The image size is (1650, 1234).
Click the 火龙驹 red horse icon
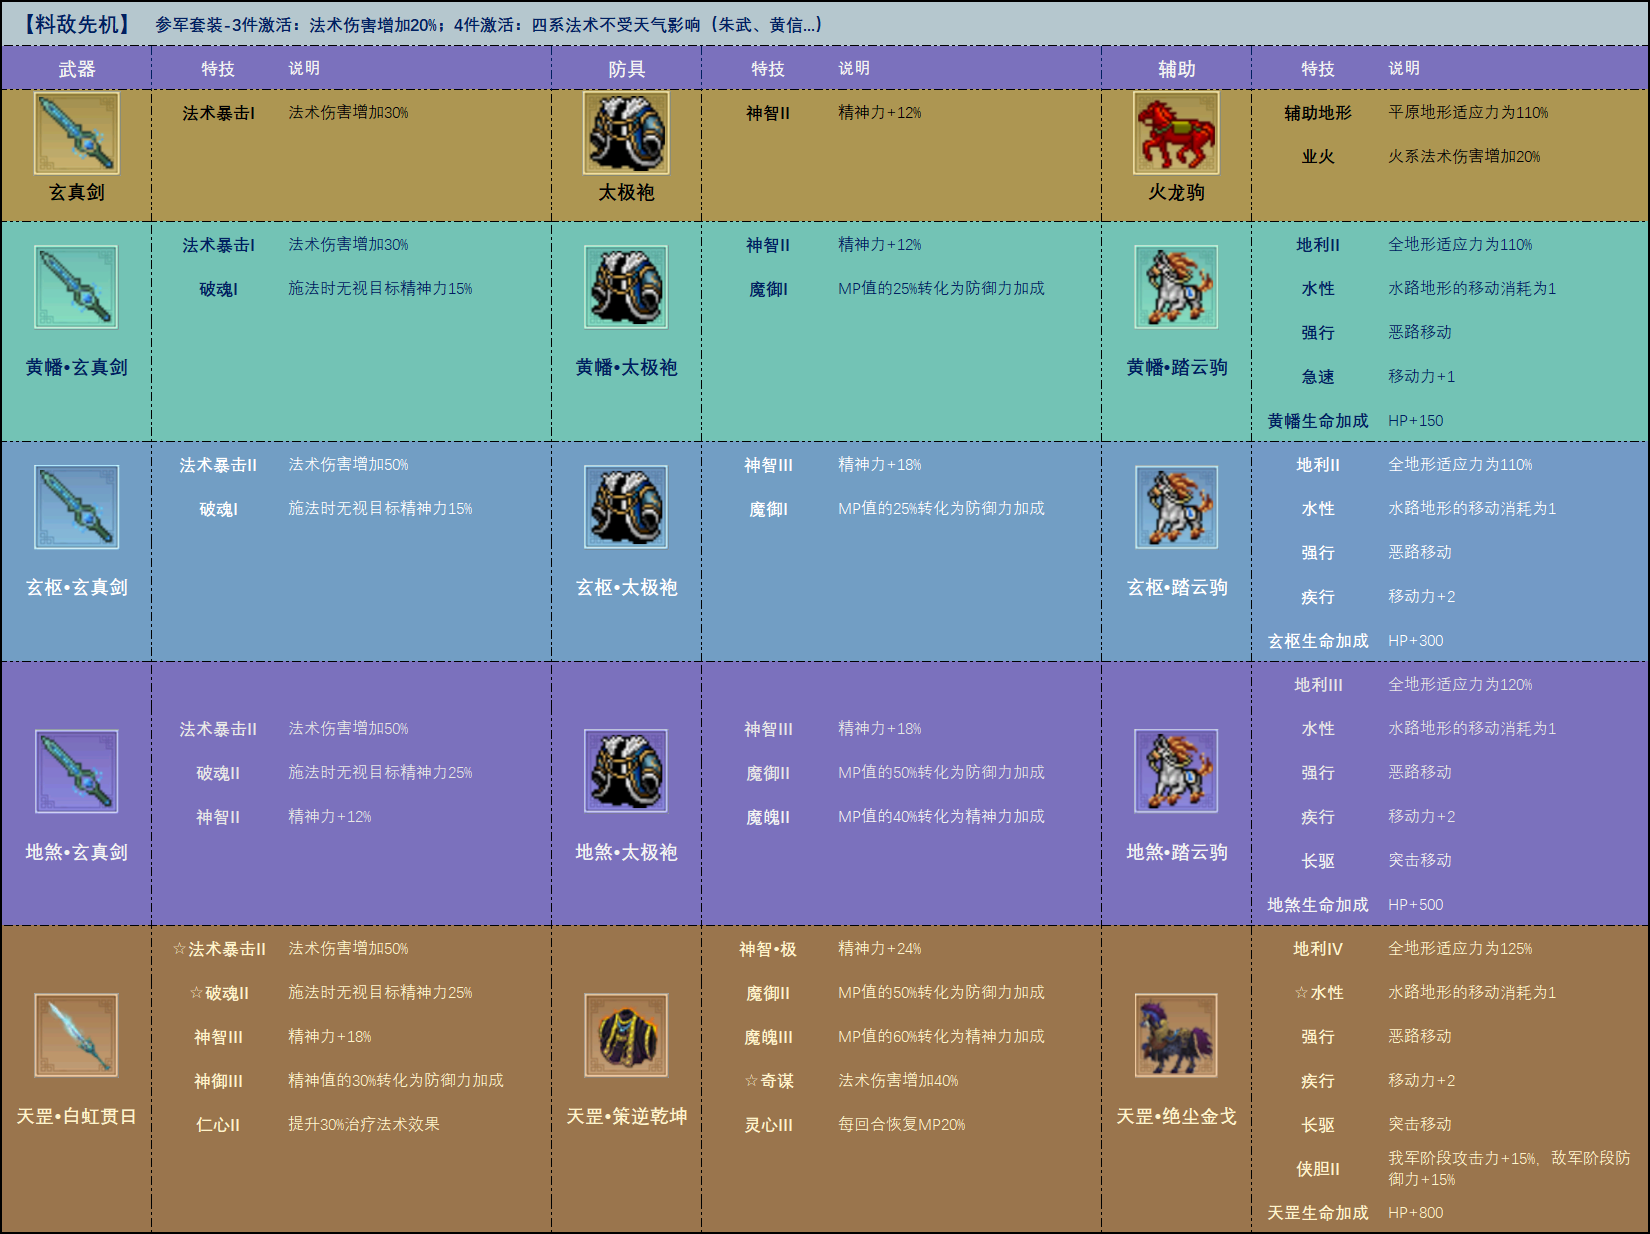(x=1177, y=133)
